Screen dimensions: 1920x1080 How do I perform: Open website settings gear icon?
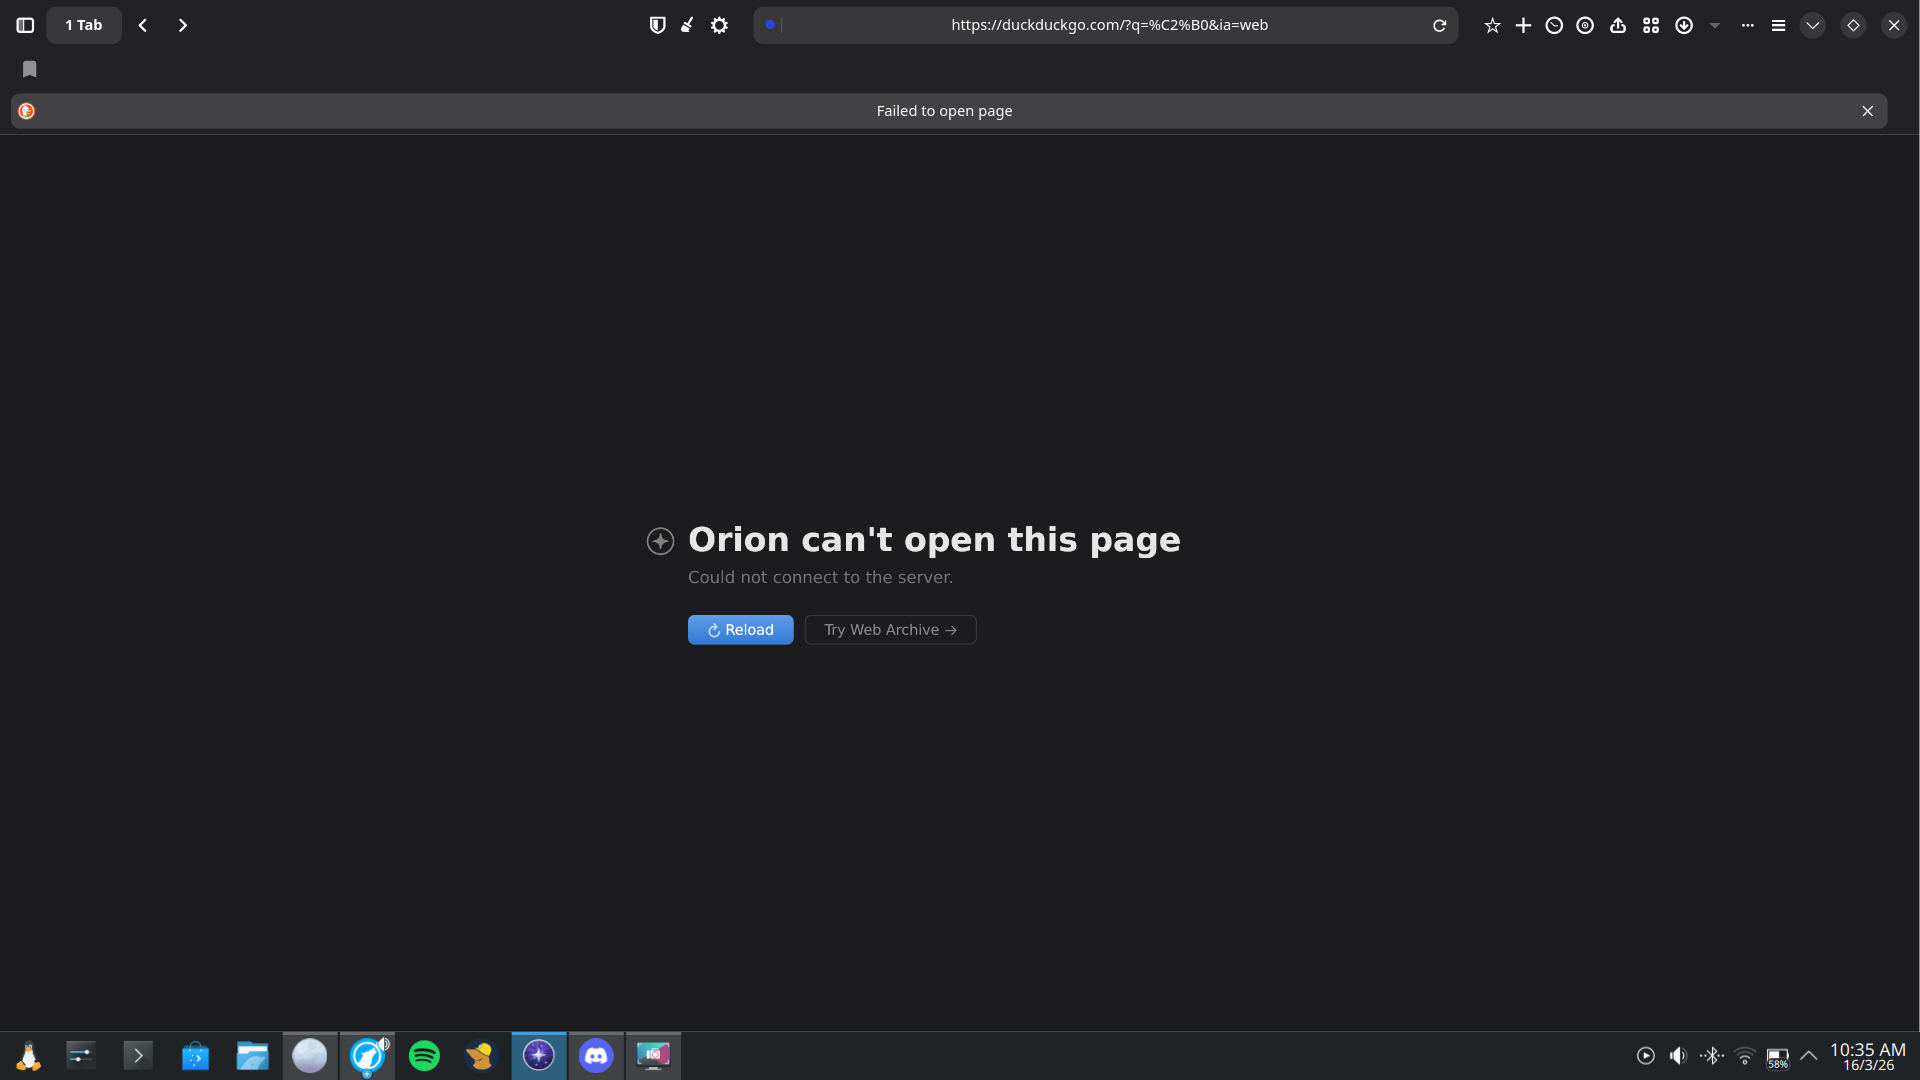[x=719, y=25]
